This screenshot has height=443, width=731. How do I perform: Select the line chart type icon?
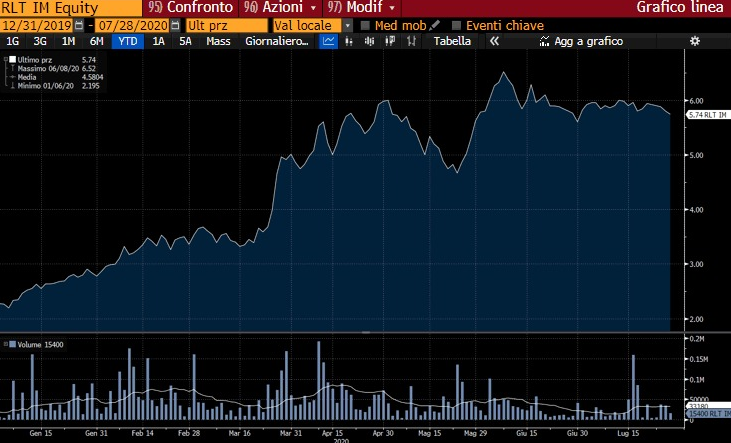(x=329, y=41)
